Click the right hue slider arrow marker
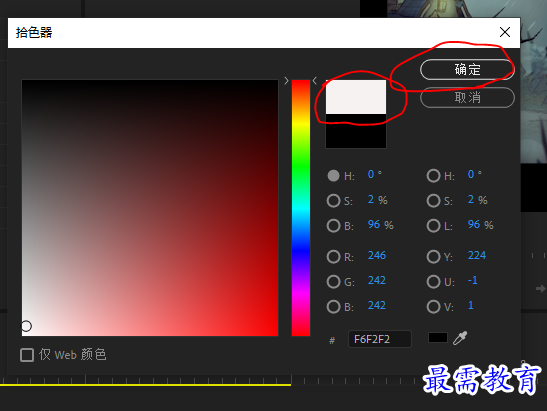The height and width of the screenshot is (411, 547). click(x=315, y=81)
